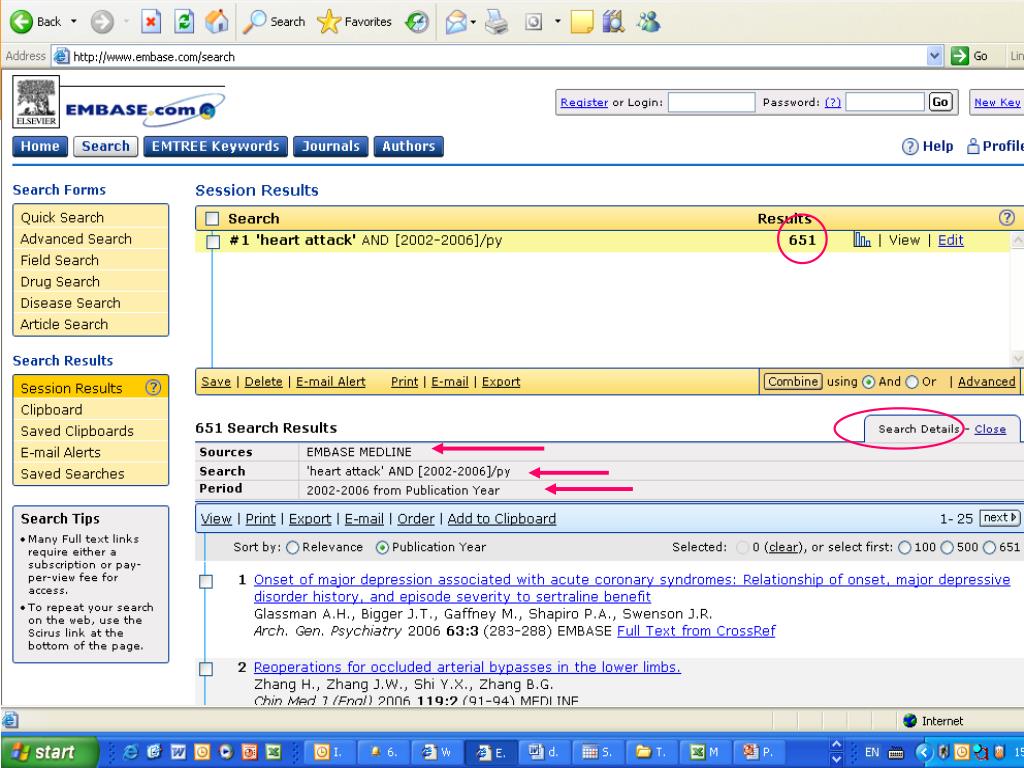Screen dimensions: 1024x768
Task: Click the Forward arrow icon
Action: 102,22
